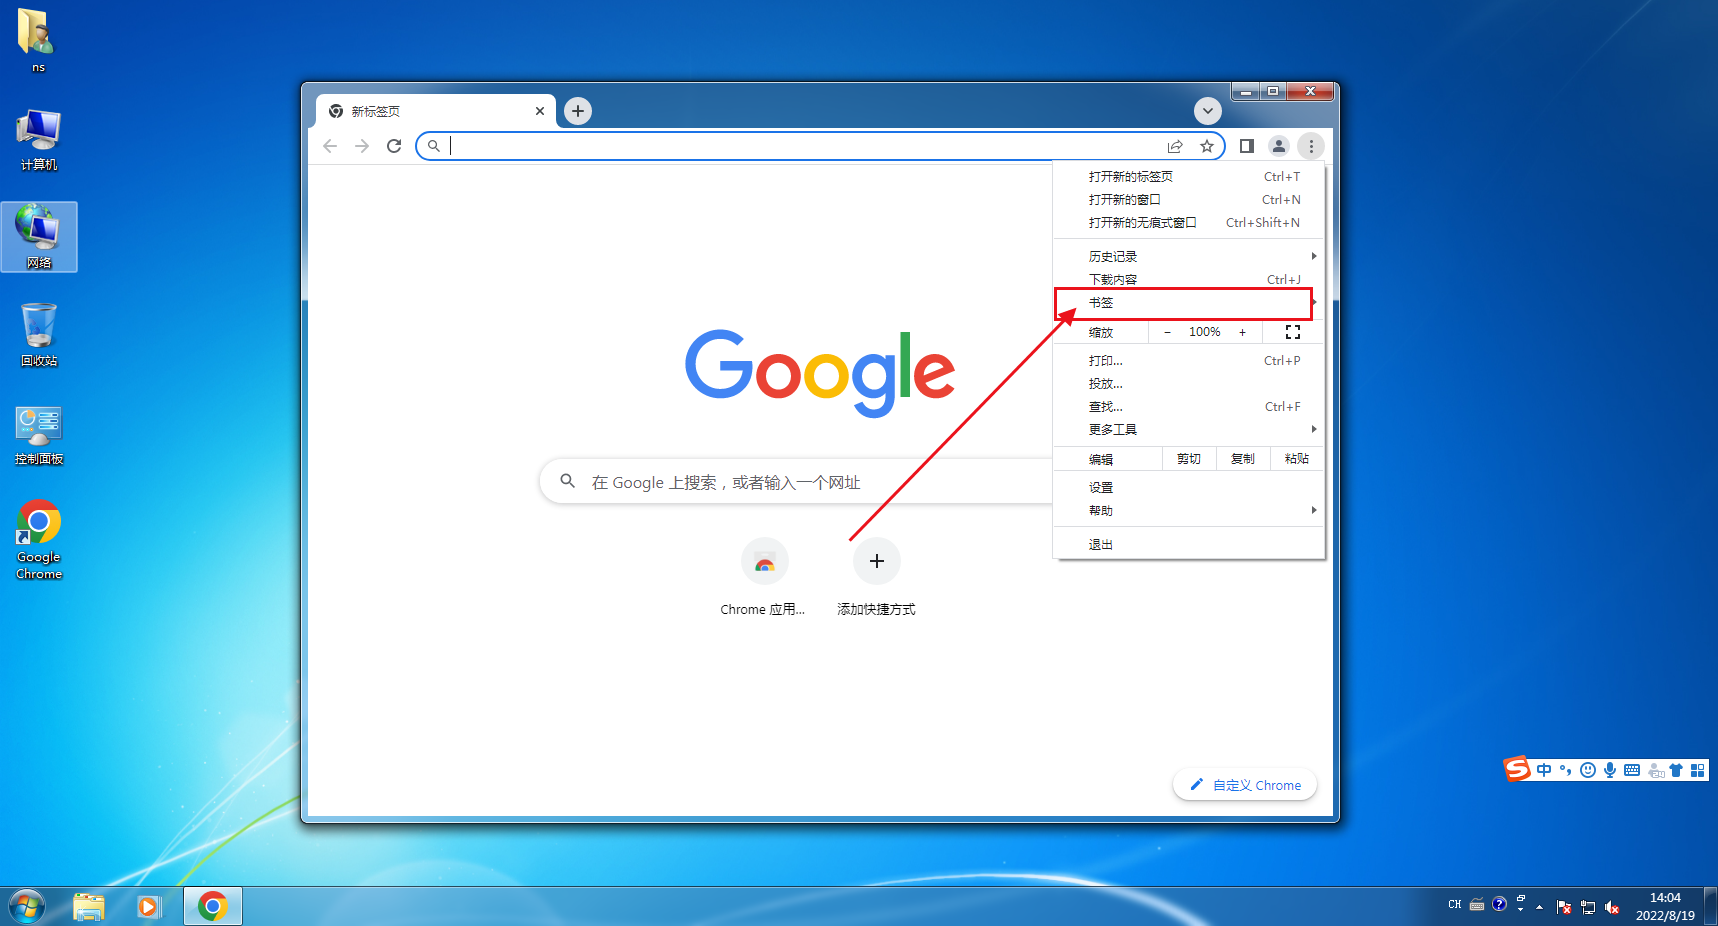Open 下载内容 from the menu

(x=1189, y=280)
